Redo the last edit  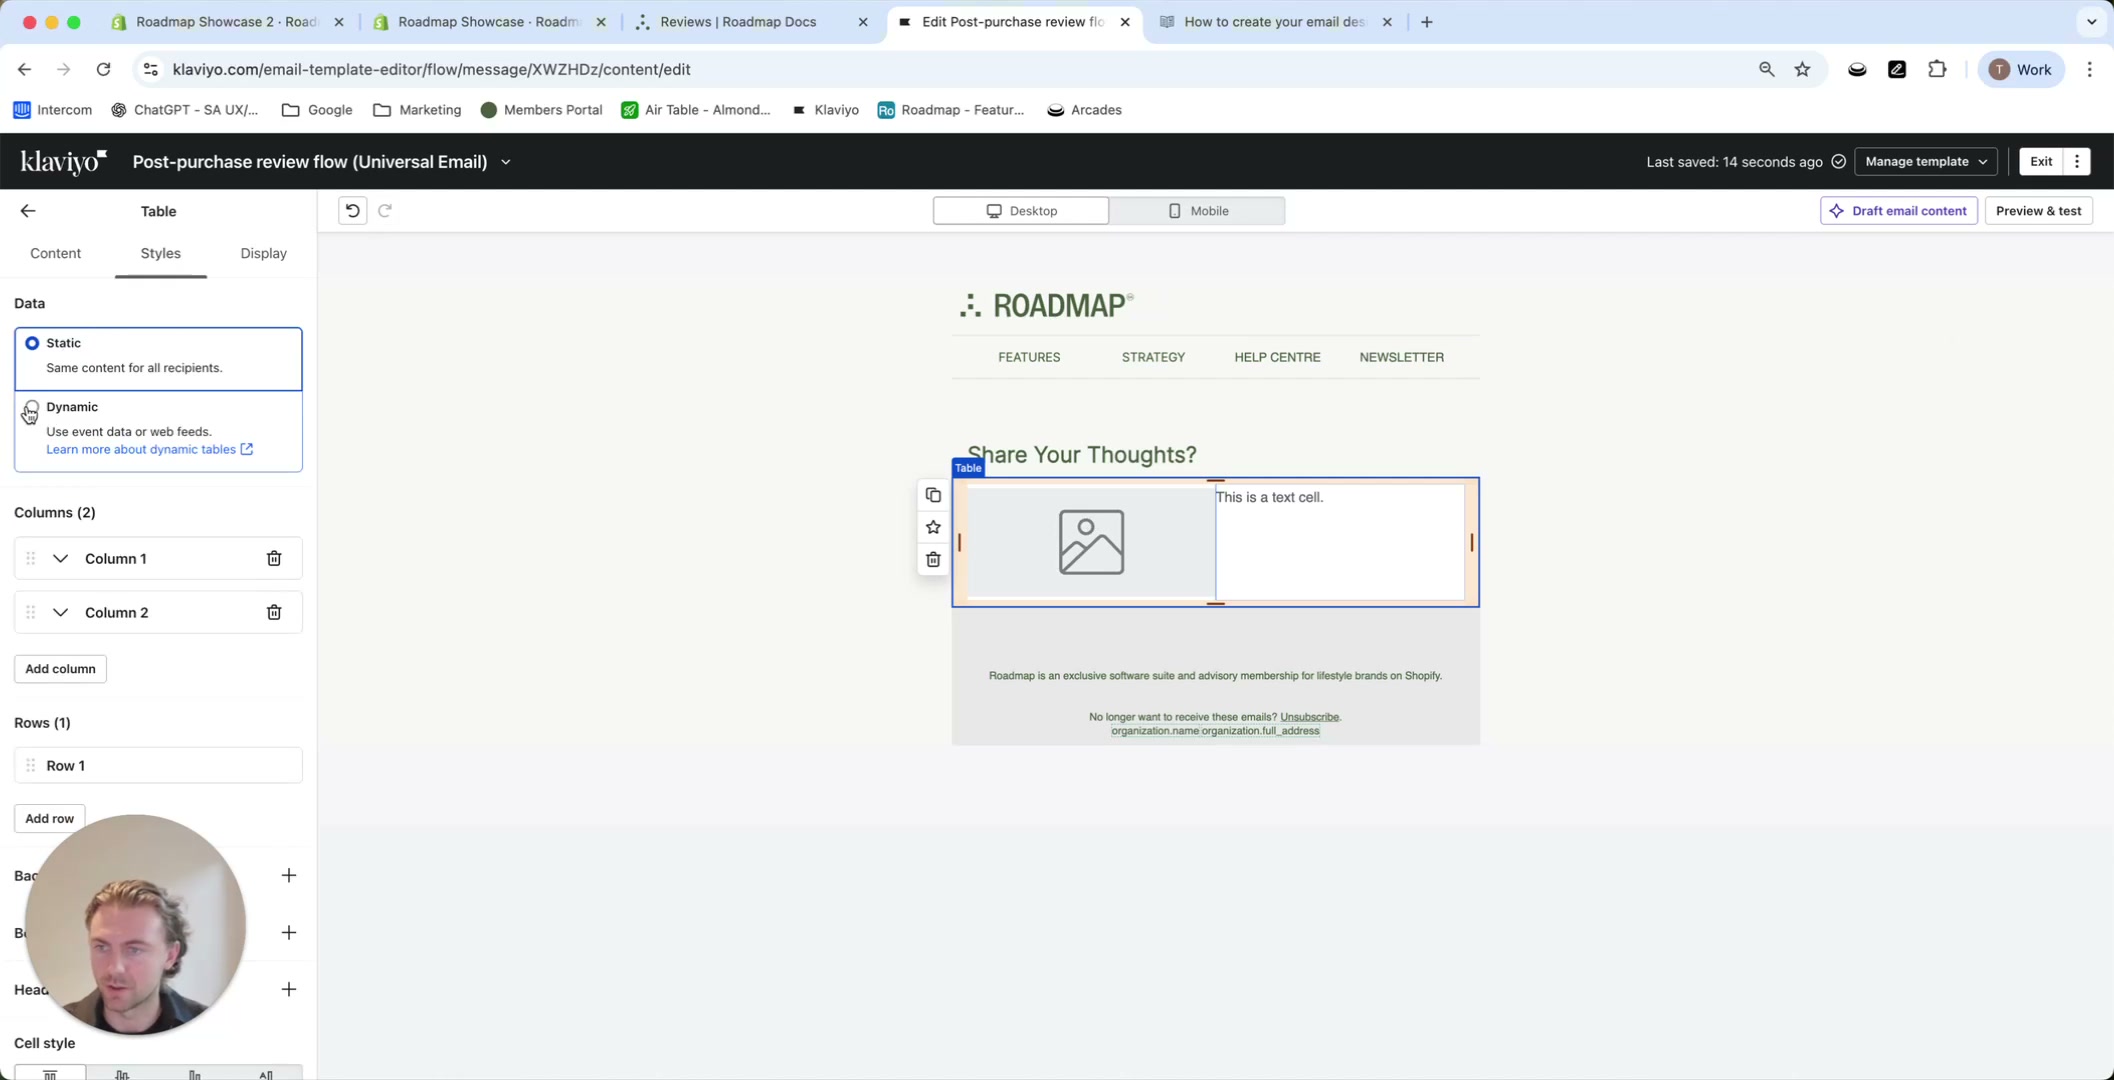pos(385,210)
